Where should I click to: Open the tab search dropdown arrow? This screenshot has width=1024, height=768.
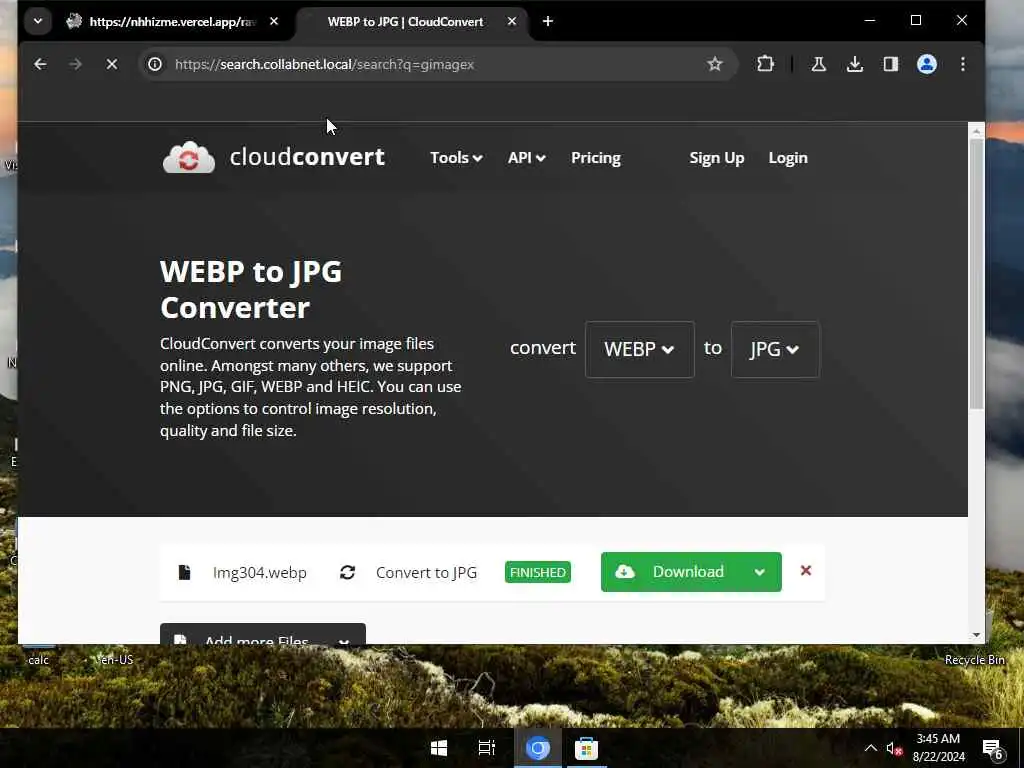pos(38,22)
